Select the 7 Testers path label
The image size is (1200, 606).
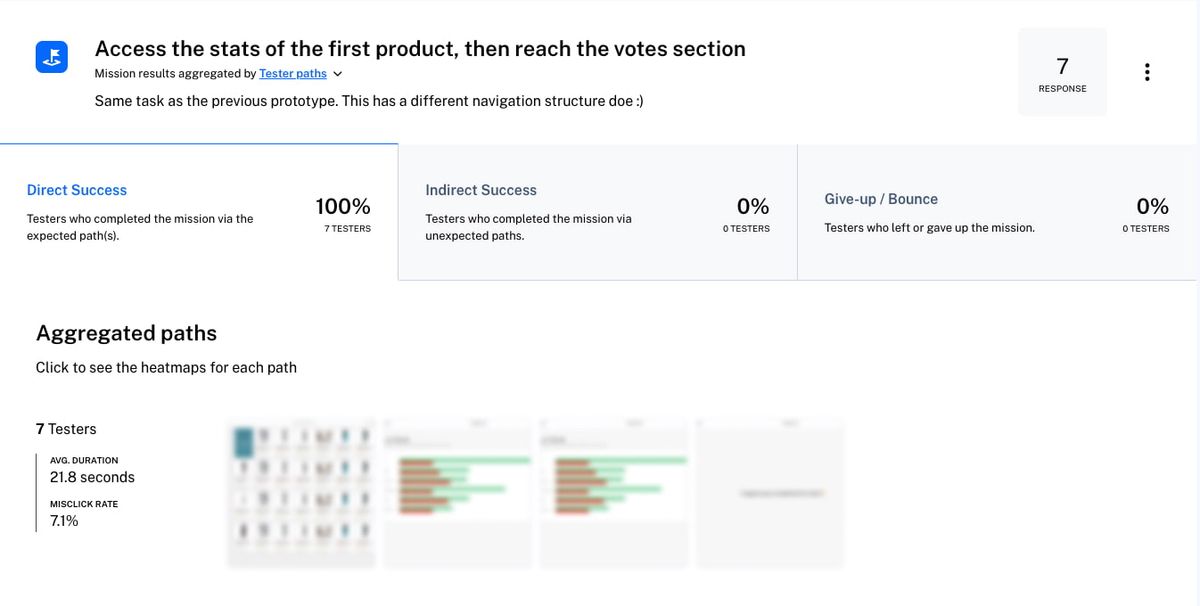(x=66, y=429)
